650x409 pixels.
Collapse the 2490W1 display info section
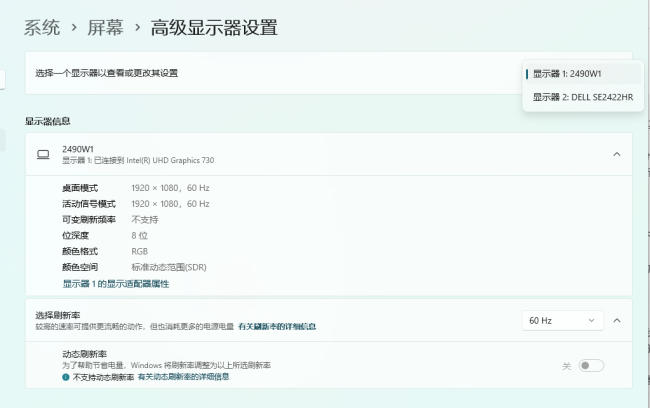tap(617, 154)
